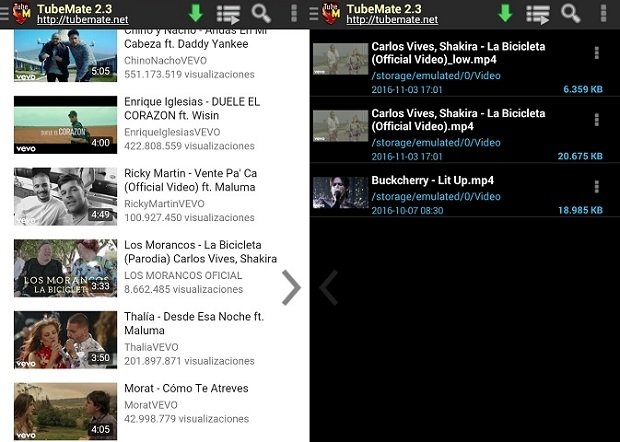
Task: Click '42.998.779 visualizaciones' count
Action: (x=186, y=419)
